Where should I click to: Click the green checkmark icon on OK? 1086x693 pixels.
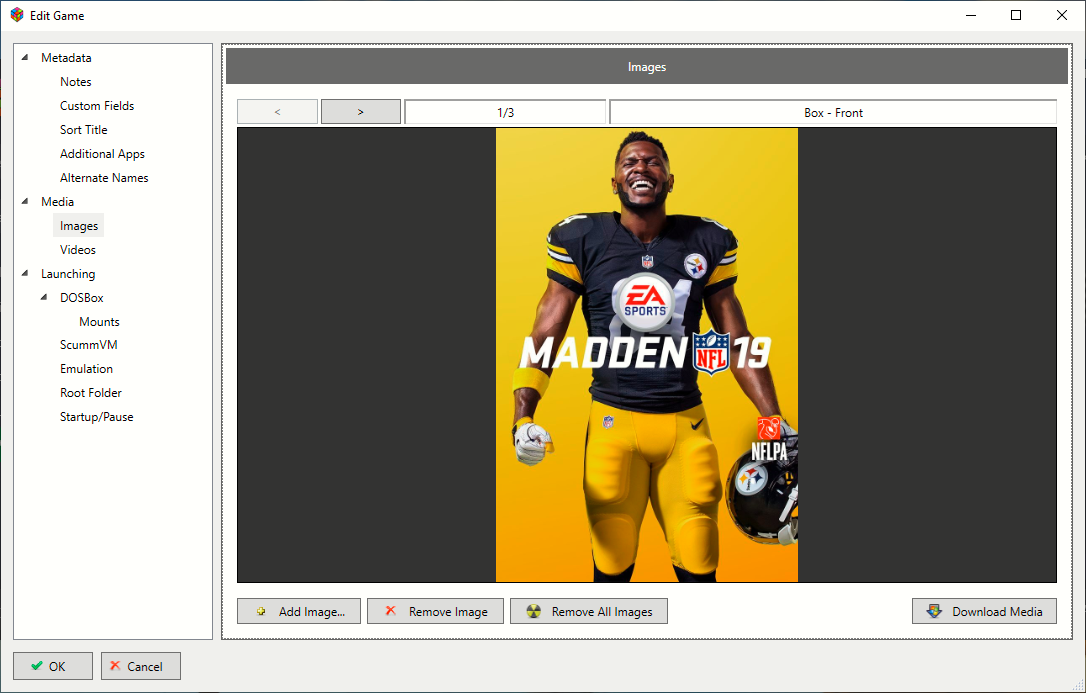tap(37, 666)
